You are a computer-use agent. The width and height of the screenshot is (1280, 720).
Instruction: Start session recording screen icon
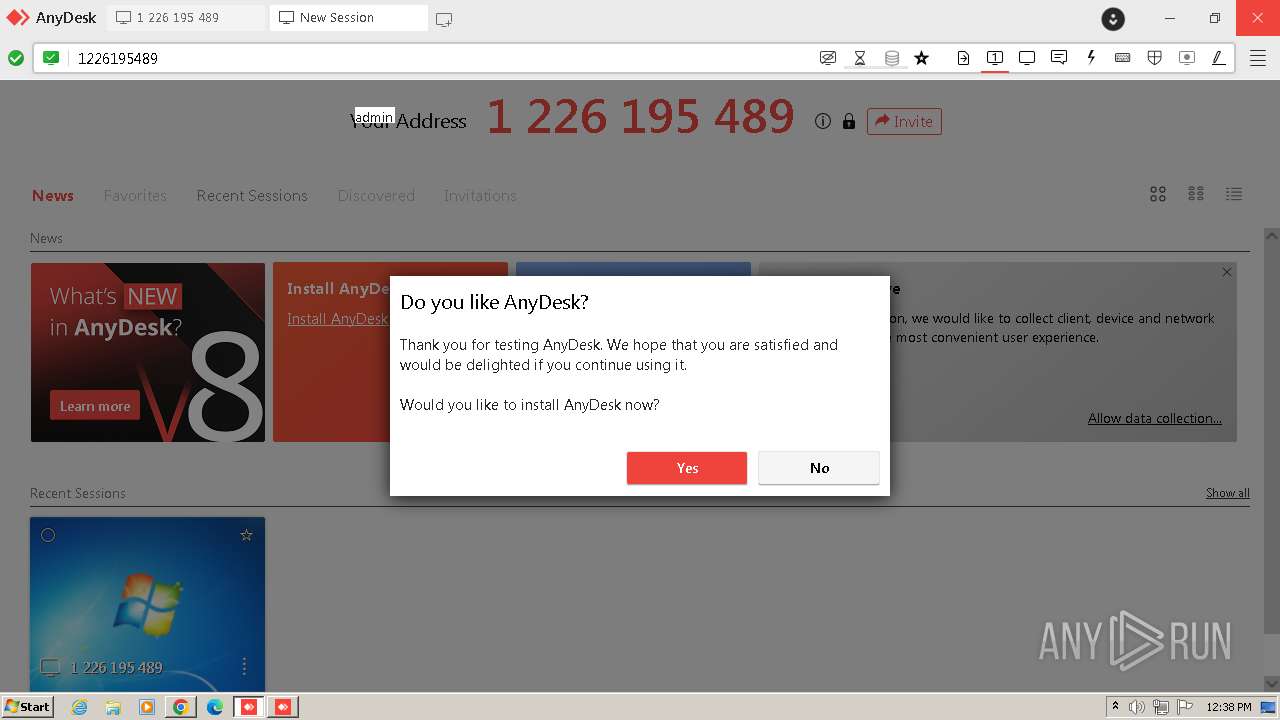[x=1187, y=58]
